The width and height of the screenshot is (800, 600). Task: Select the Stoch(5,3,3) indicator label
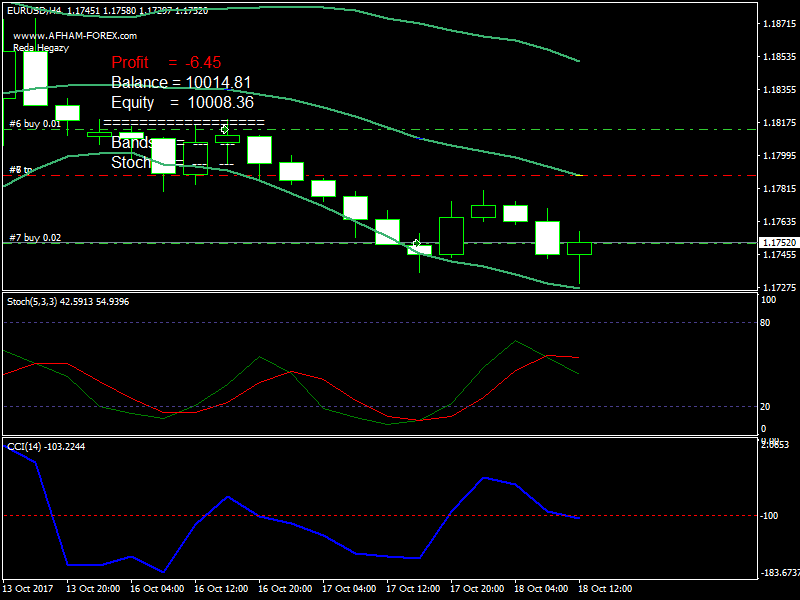[35, 301]
